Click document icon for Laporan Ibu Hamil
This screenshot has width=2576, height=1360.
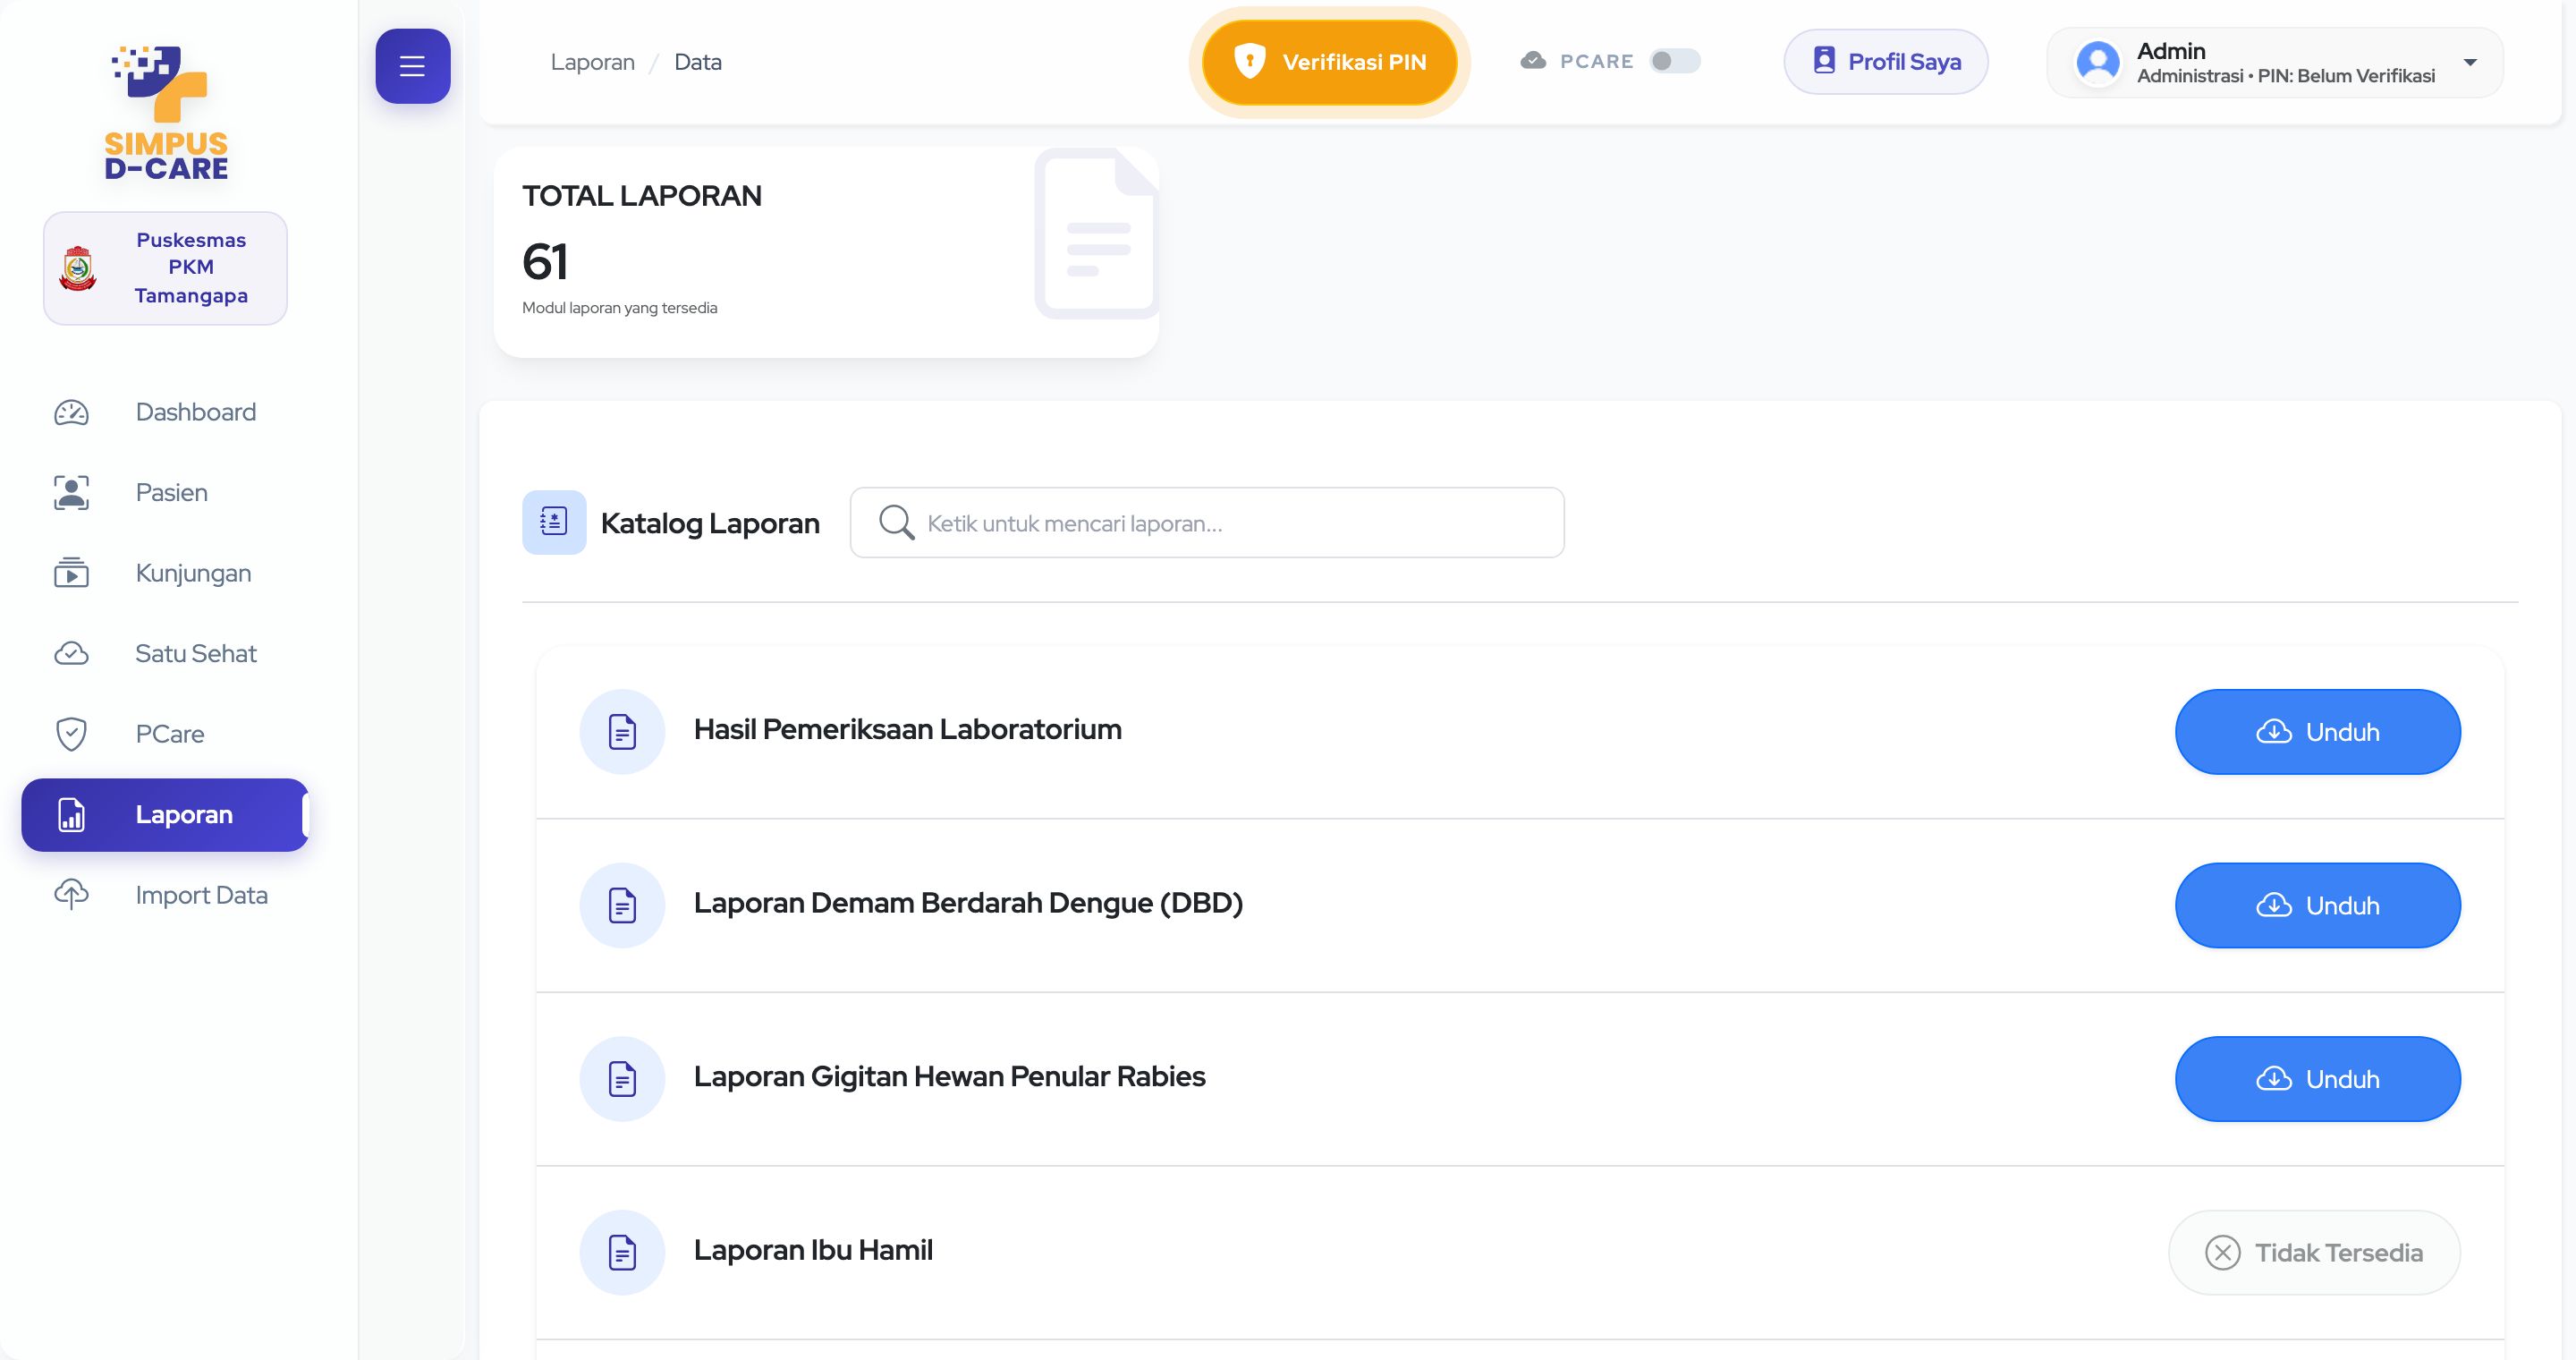(622, 1253)
